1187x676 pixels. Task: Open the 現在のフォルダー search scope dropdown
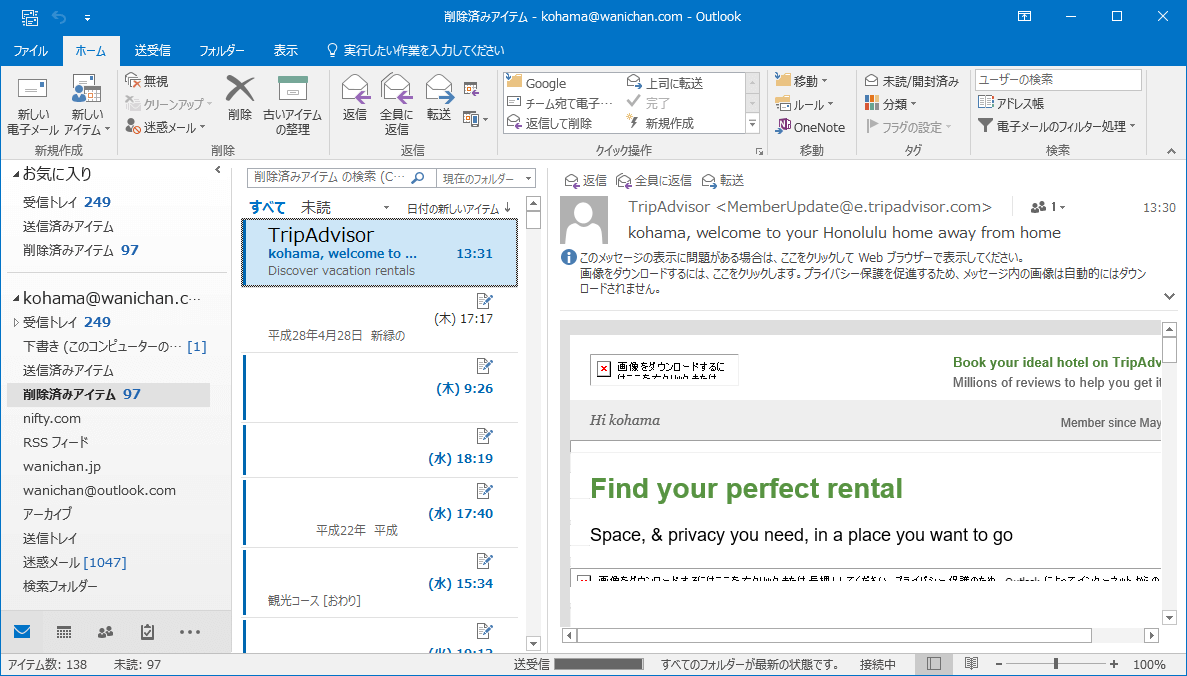tap(486, 178)
